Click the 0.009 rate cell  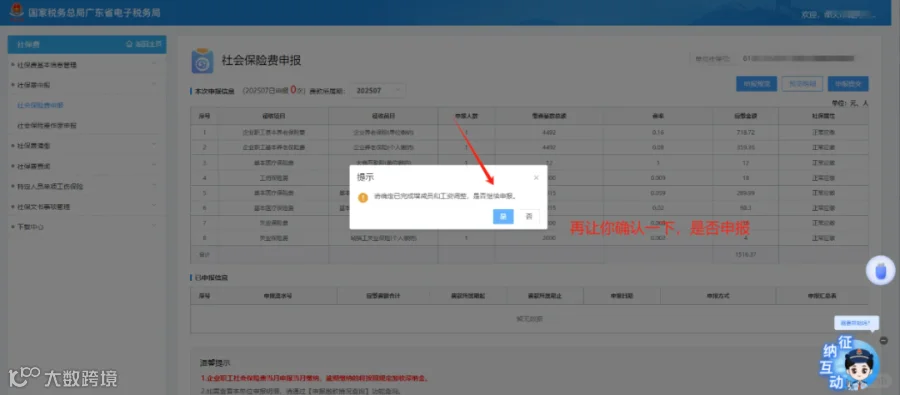[x=658, y=178]
